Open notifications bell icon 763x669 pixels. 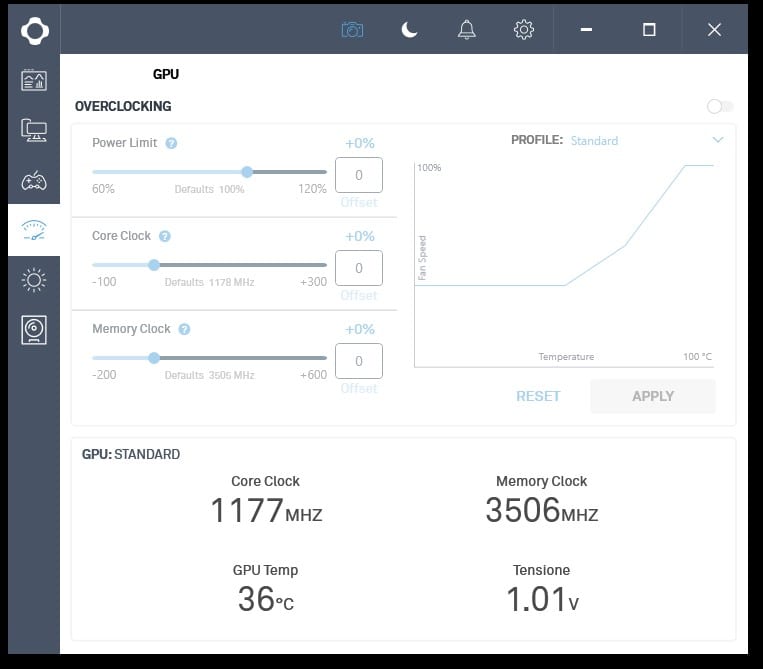click(466, 30)
